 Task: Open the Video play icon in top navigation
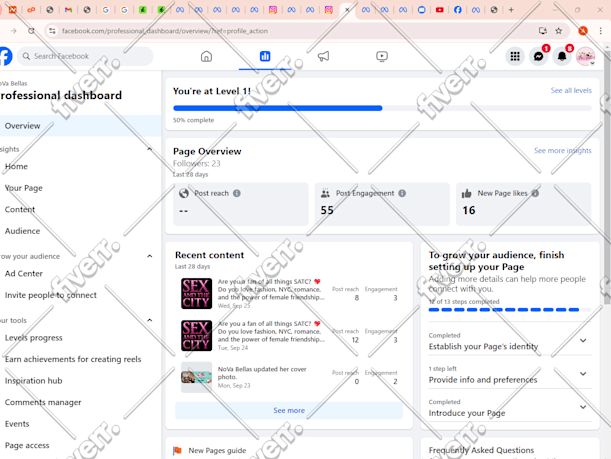[x=382, y=56]
